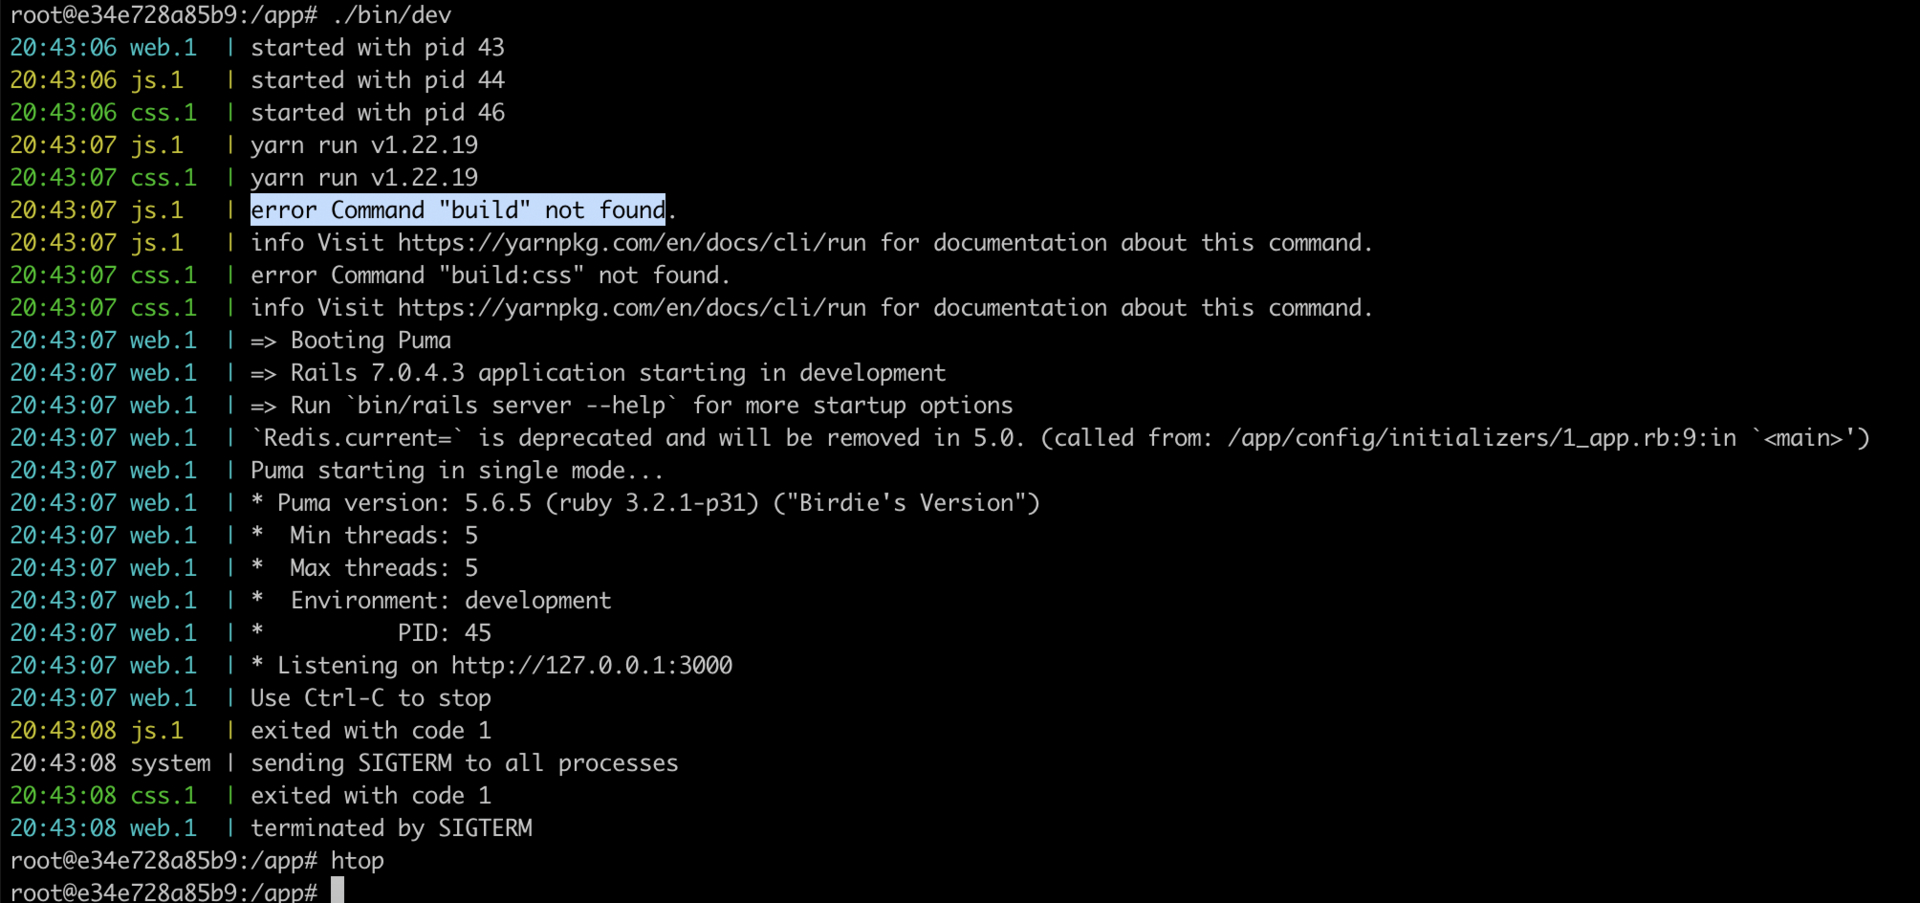Click the terminal cursor at the last prompt
The image size is (1920, 903).
click(338, 890)
